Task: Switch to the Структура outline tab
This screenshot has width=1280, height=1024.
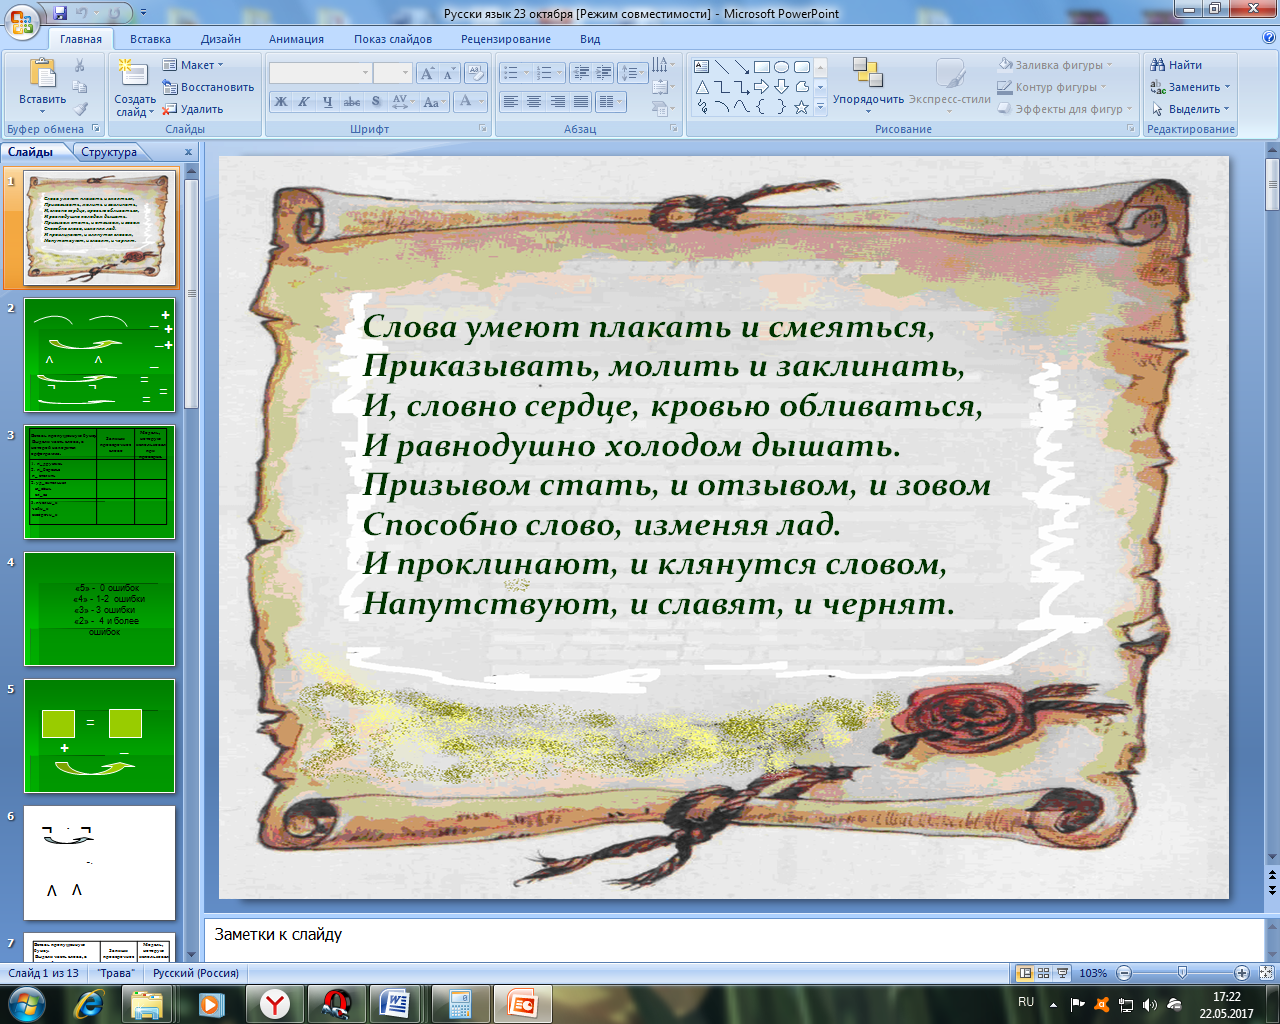Action: click(109, 152)
